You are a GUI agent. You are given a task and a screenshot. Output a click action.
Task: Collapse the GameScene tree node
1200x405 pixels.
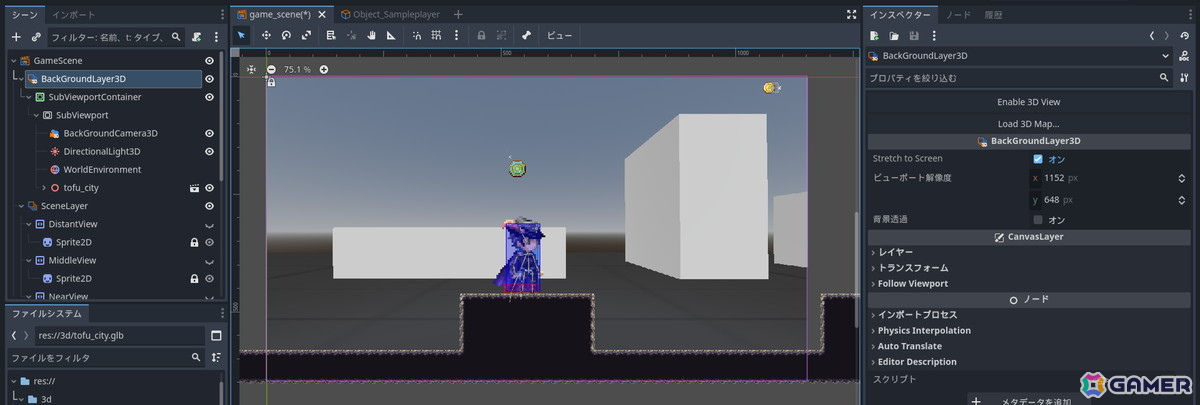click(14, 60)
